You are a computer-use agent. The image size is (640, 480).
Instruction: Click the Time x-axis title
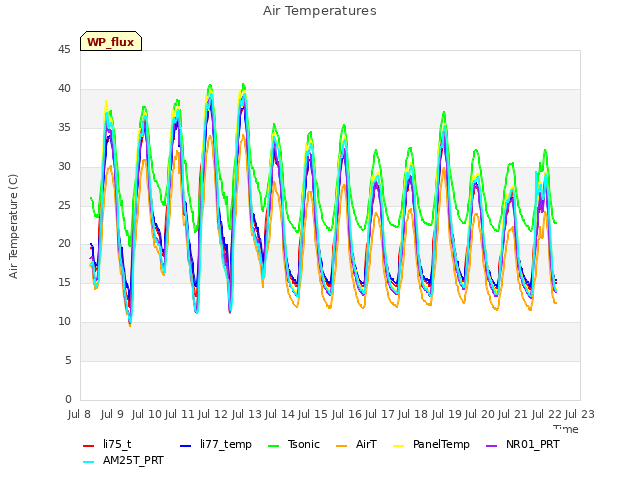pos(566,429)
